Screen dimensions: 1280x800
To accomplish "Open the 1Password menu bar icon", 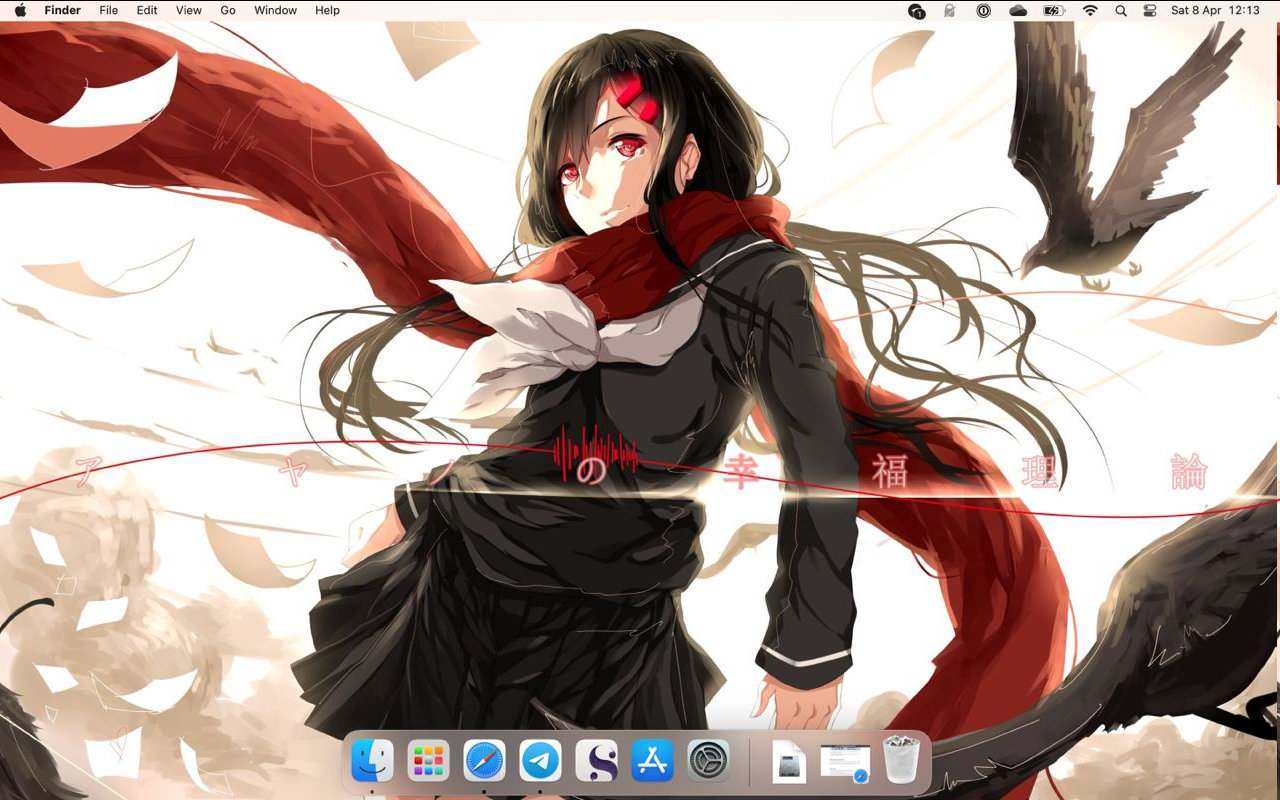I will click(x=984, y=10).
